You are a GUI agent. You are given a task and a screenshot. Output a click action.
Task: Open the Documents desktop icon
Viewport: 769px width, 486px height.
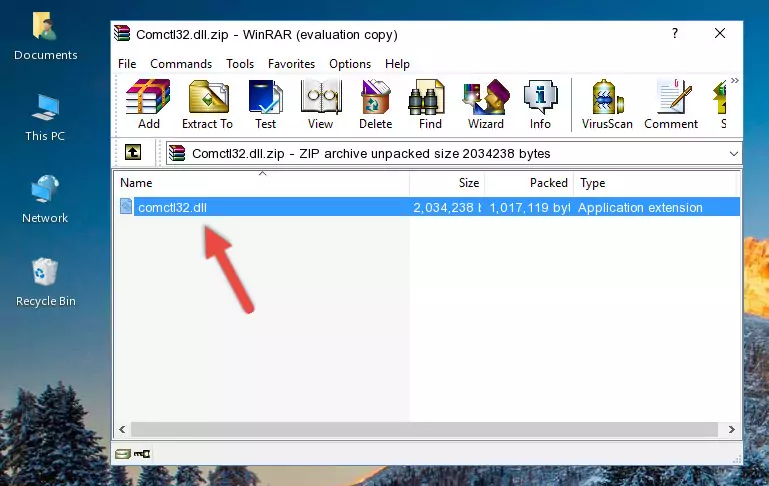click(45, 36)
